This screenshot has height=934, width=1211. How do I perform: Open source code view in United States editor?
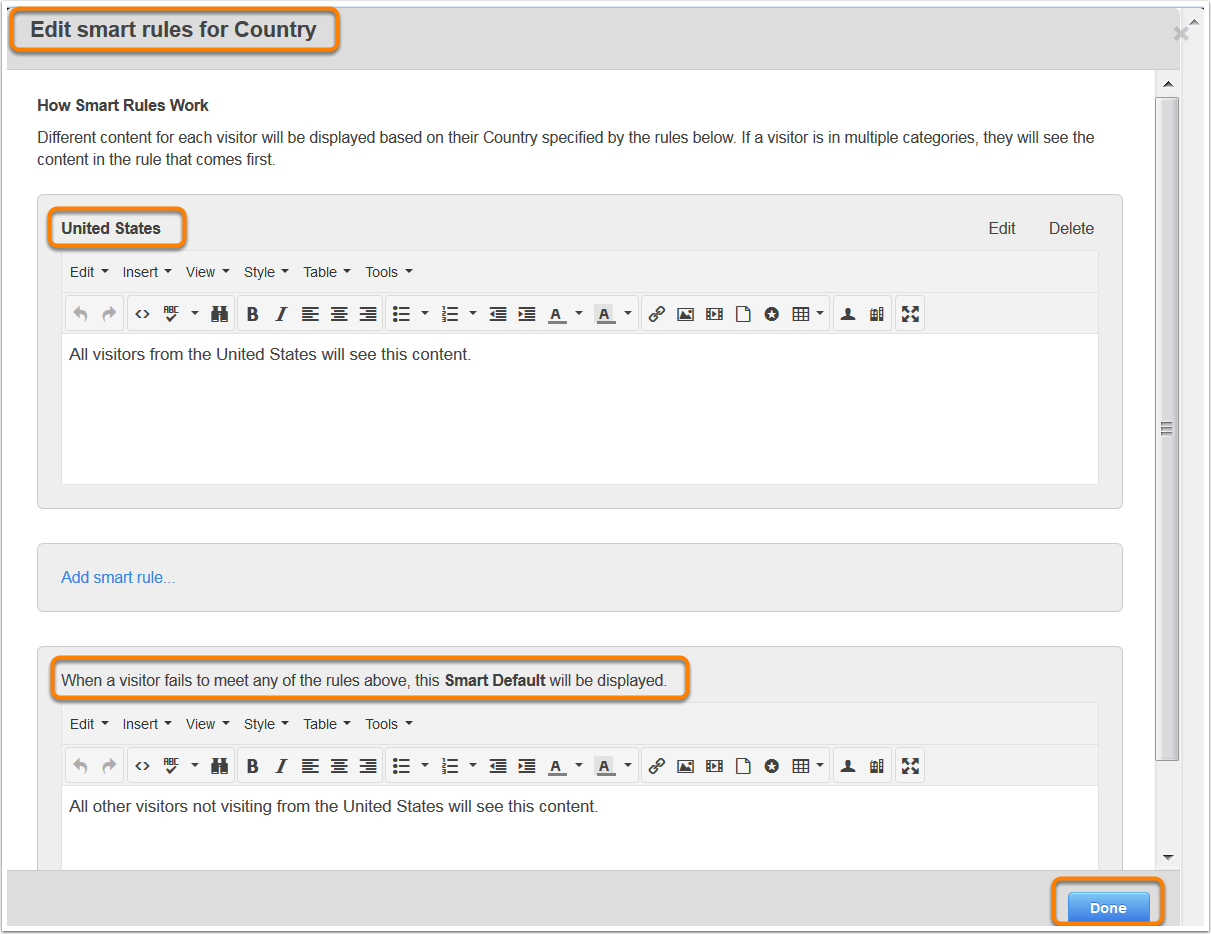click(x=142, y=314)
